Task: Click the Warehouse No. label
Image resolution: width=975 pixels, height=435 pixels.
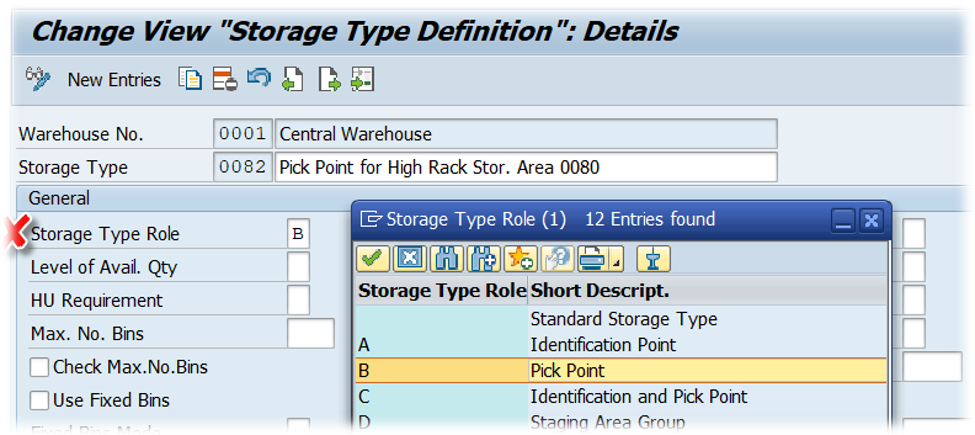Action: click(81, 134)
